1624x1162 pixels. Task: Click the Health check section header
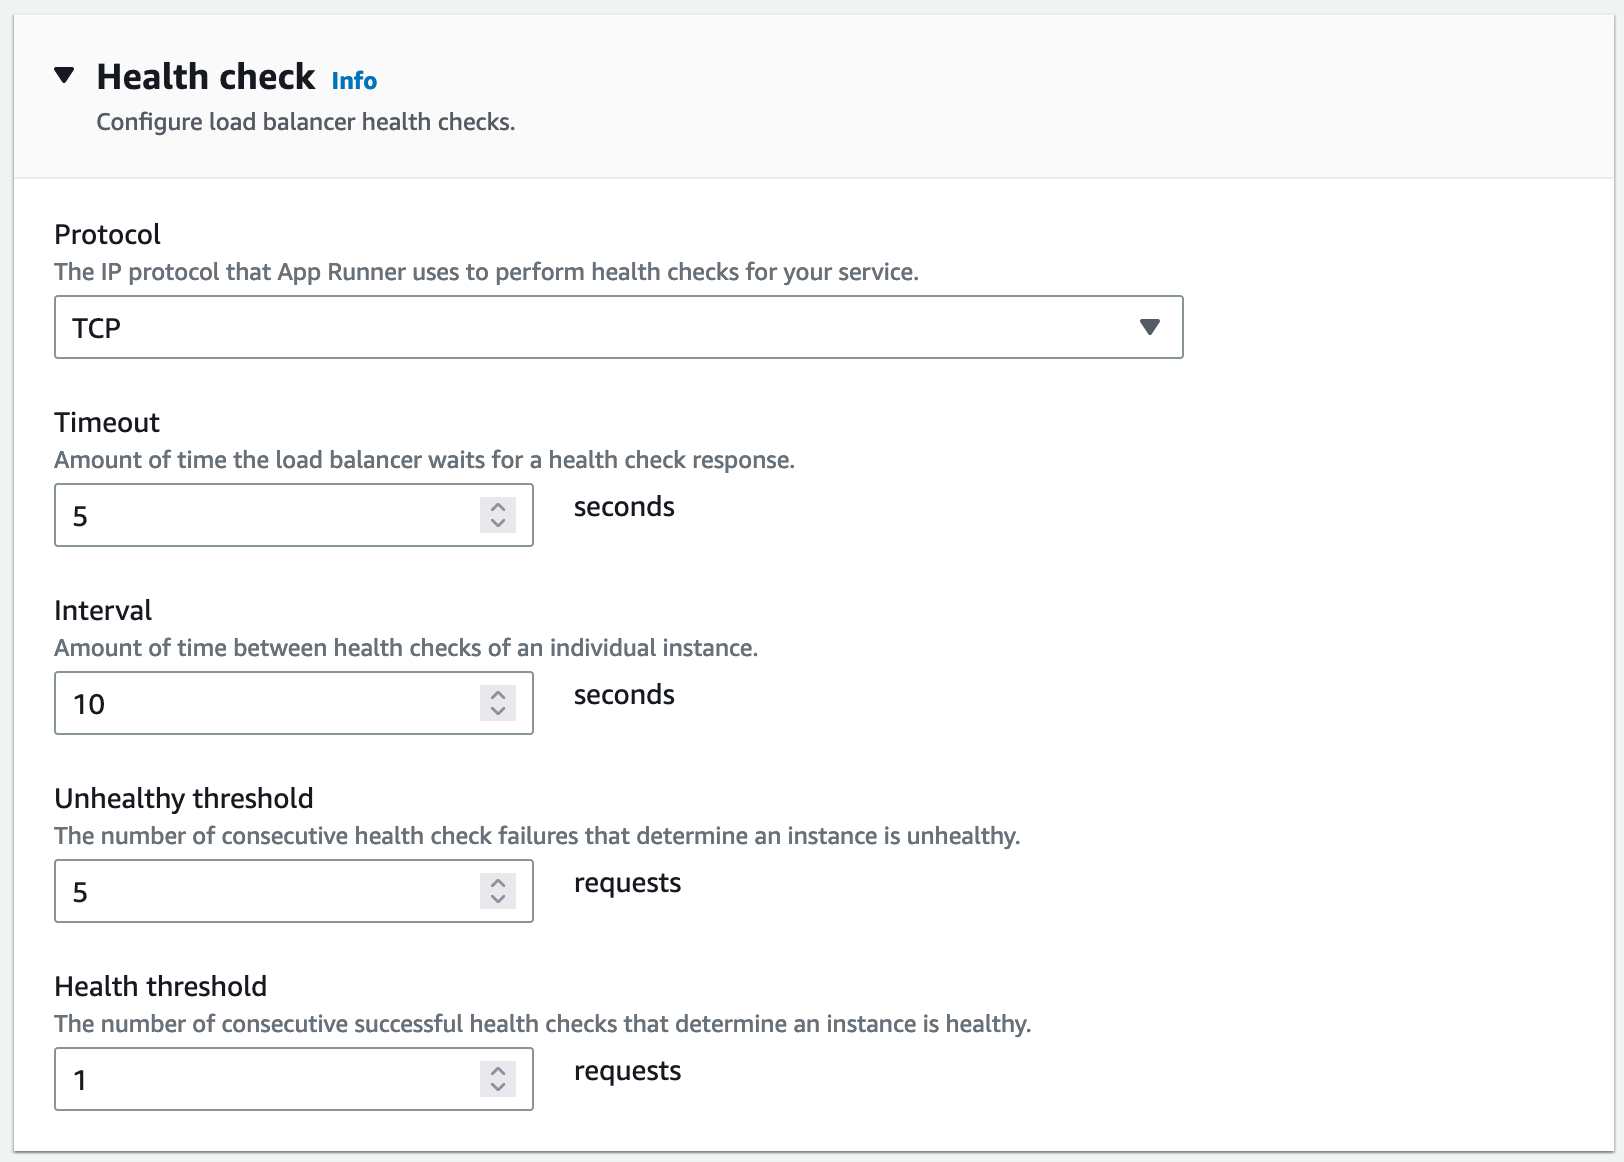click(205, 76)
